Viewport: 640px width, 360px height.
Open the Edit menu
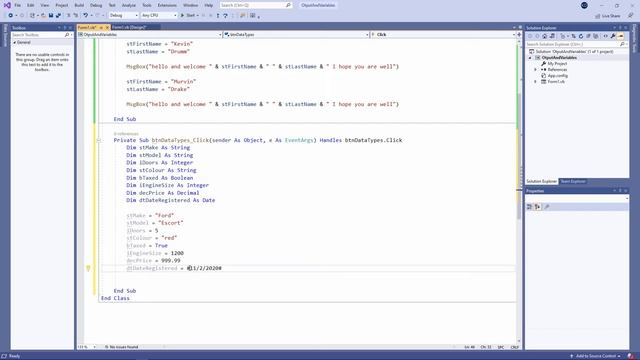point(31,5)
